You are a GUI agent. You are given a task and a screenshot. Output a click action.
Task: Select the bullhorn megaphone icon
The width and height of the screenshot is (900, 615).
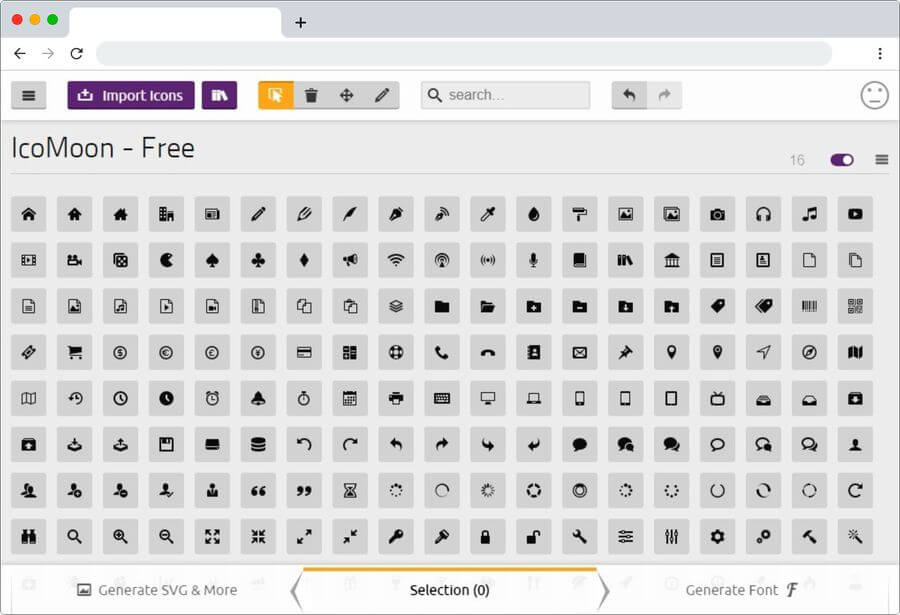(x=350, y=260)
